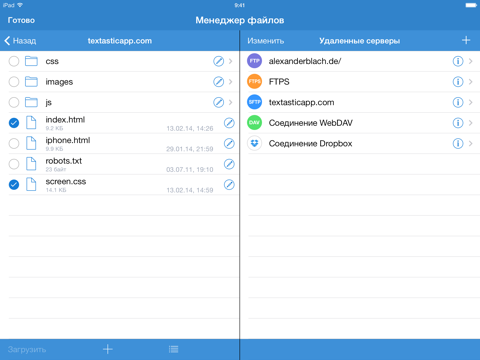Open the screen.css file name
The height and width of the screenshot is (360, 480).
[66, 182]
